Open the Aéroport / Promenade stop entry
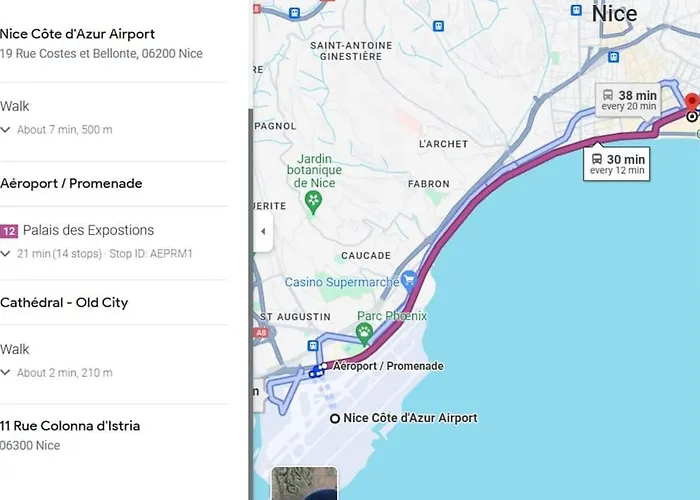The image size is (700, 500). coord(71,183)
